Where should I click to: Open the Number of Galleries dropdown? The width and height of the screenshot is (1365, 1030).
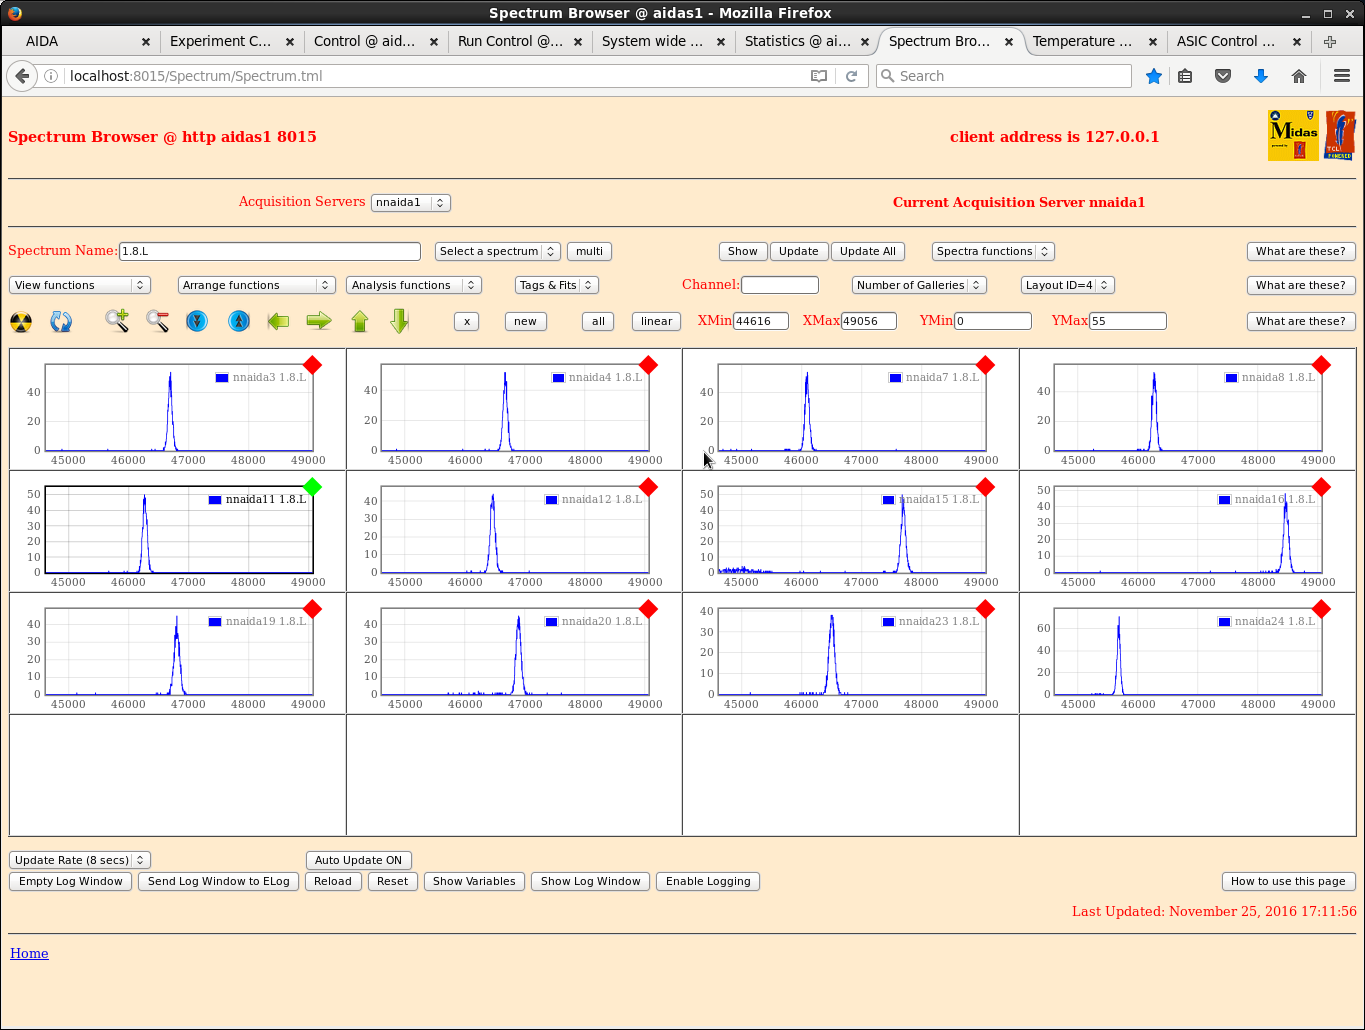click(919, 286)
